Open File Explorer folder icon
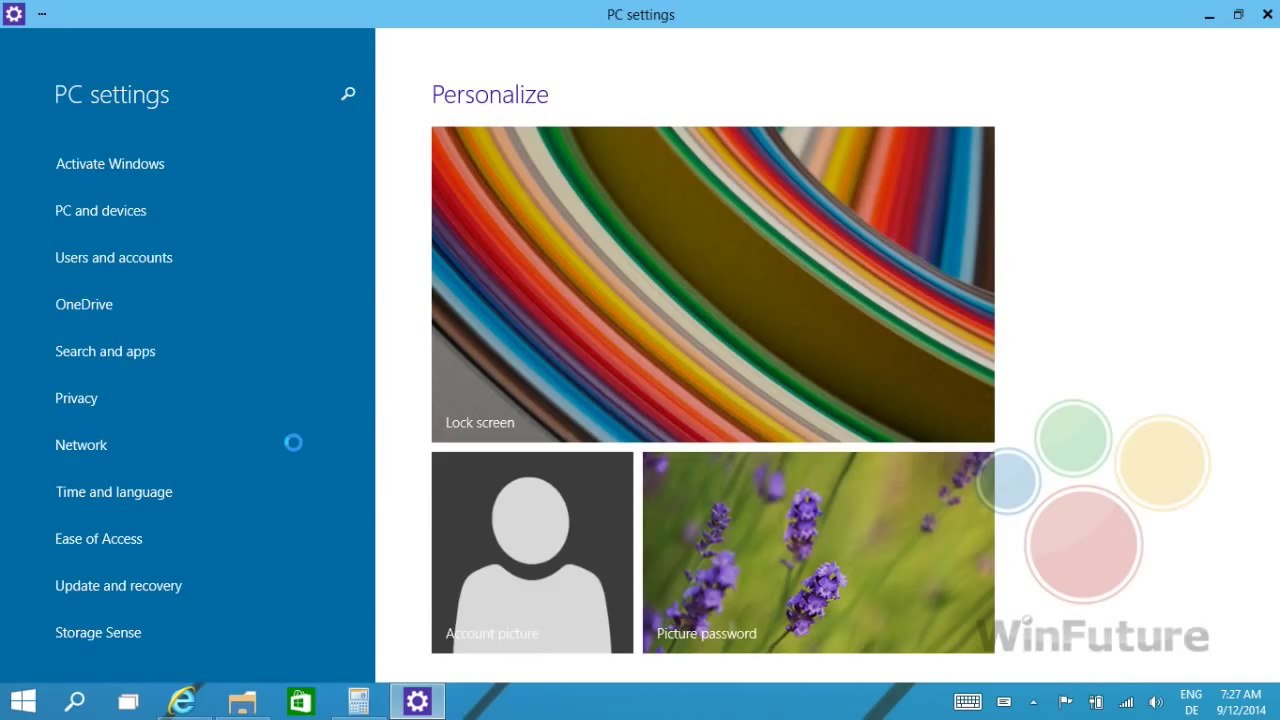 pos(242,701)
